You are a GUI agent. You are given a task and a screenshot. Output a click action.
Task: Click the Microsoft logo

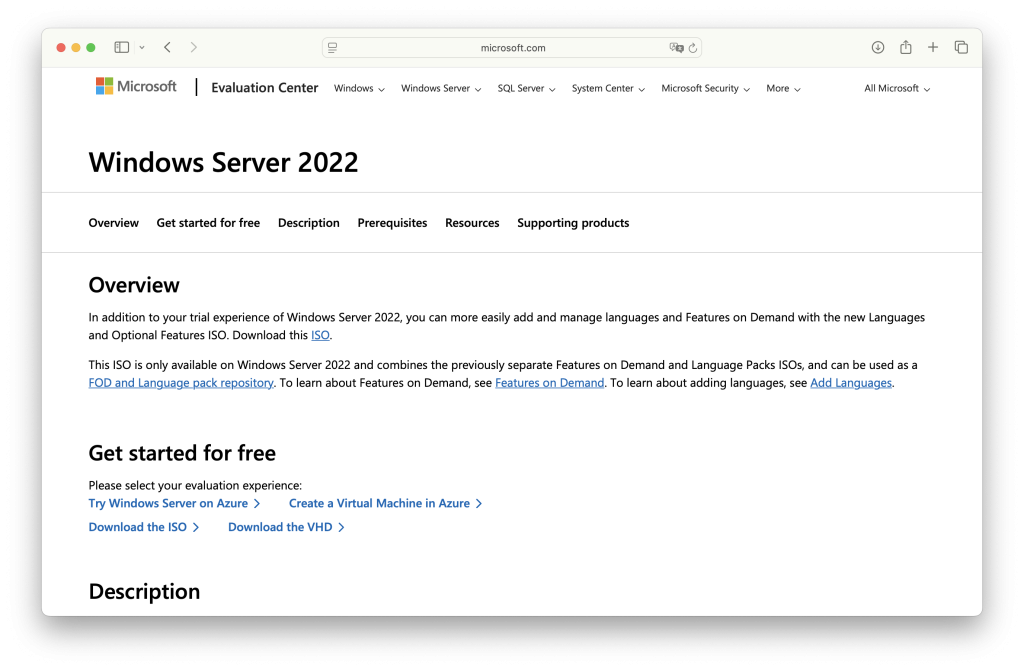click(136, 87)
